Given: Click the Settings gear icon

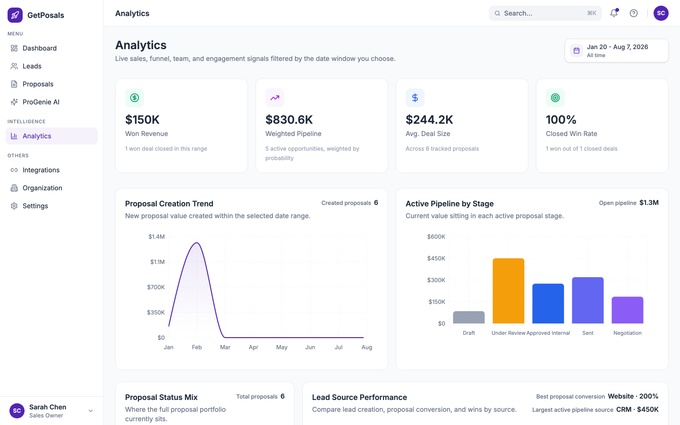Looking at the screenshot, I should click(x=14, y=206).
